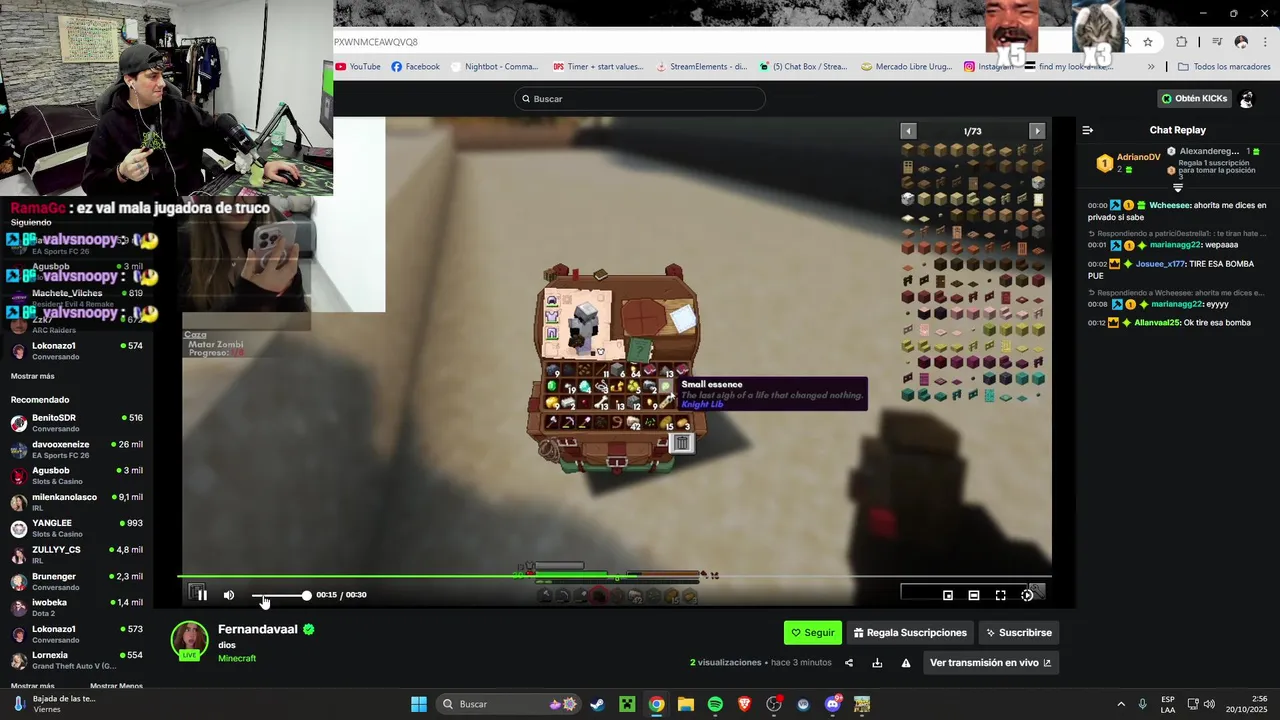The image size is (1280, 720).
Task: Open Brunenger recommended channel
Action: (x=77, y=581)
